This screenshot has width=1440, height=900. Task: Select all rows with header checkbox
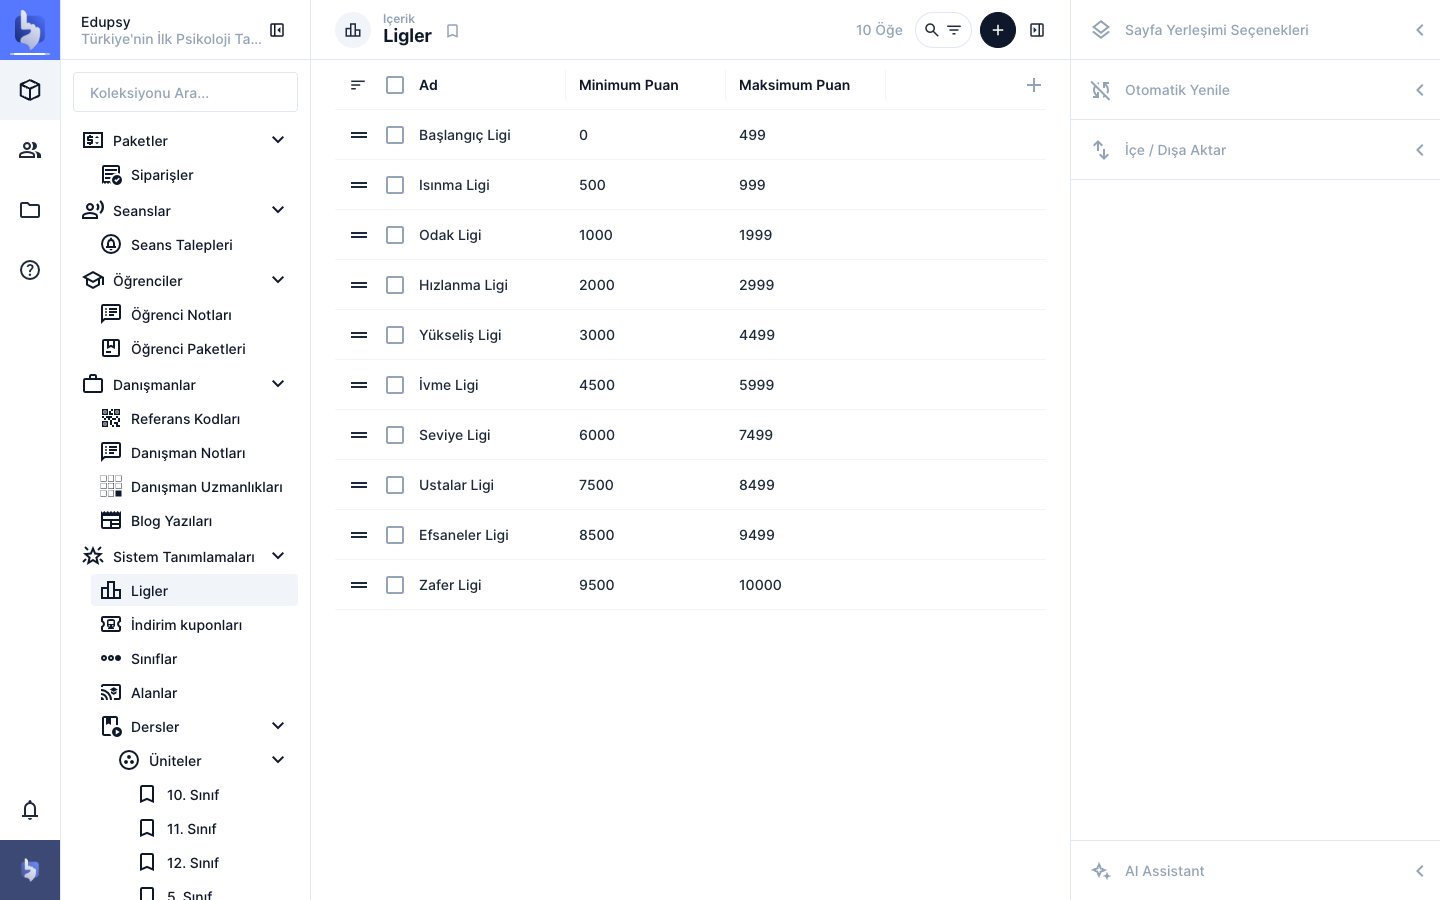point(395,85)
